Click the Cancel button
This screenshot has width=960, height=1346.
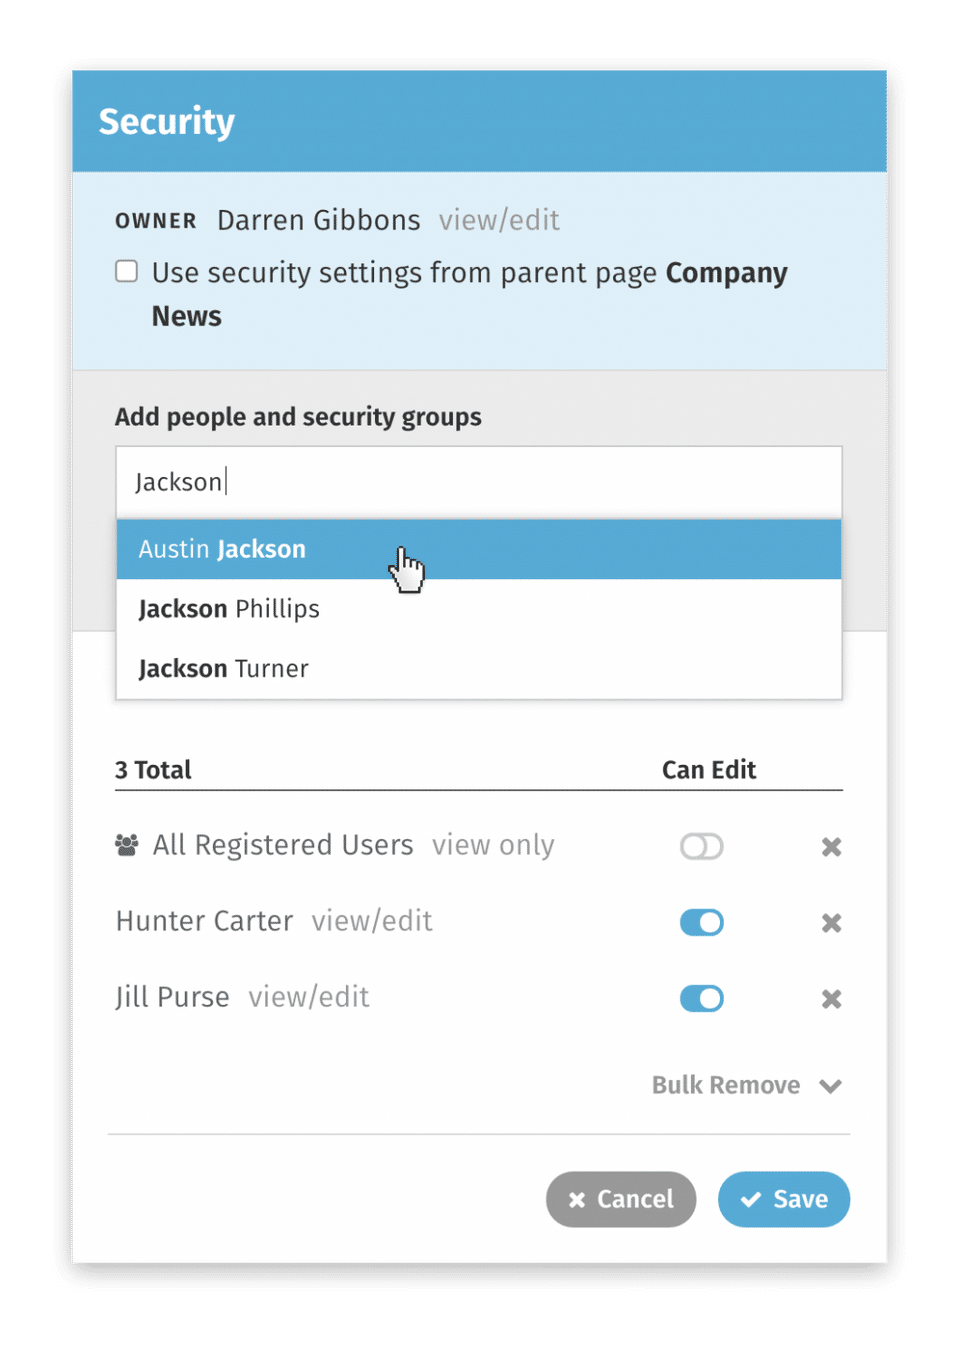pos(621,1199)
